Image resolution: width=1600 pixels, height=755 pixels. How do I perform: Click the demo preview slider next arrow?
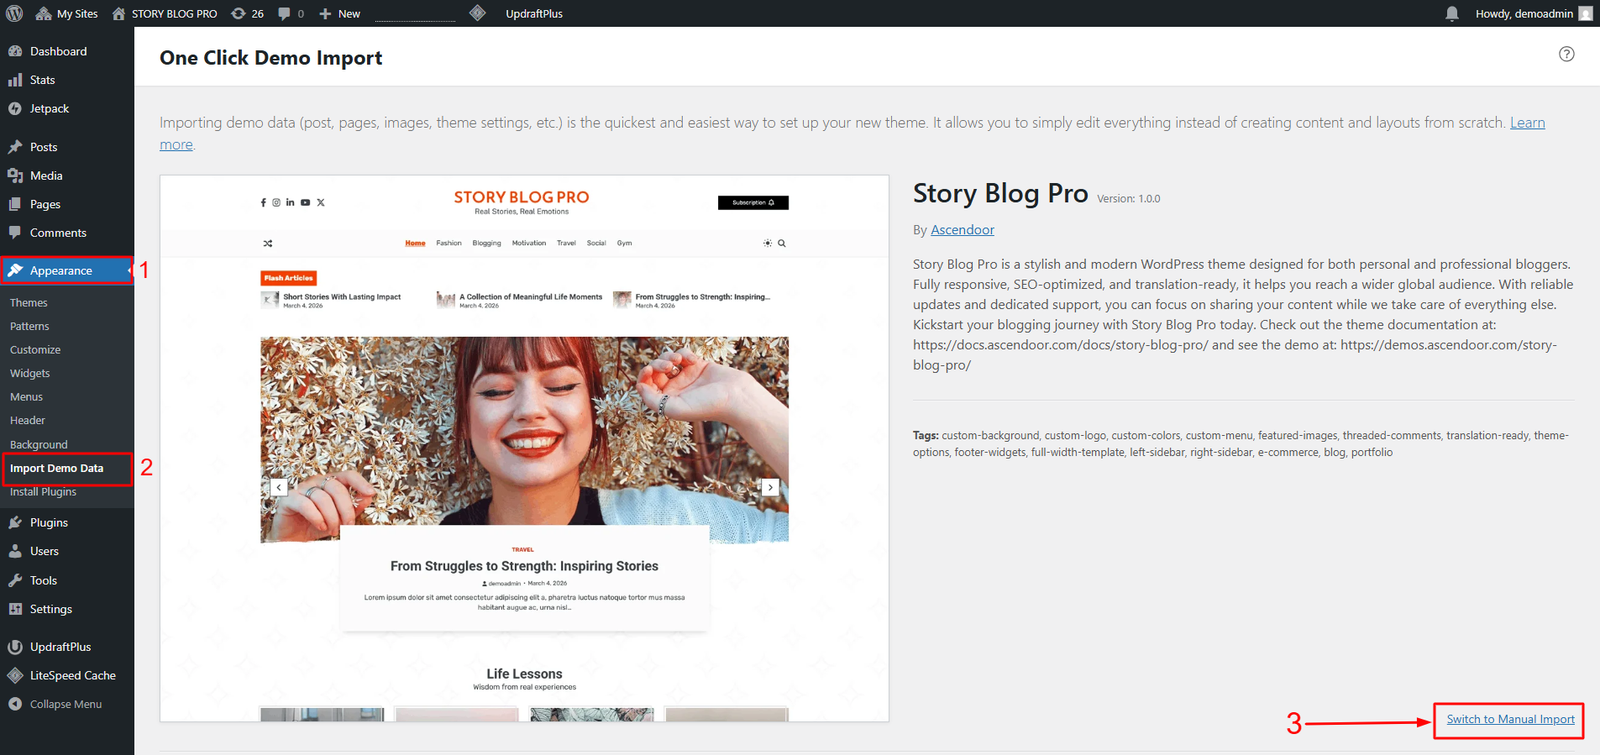(770, 487)
